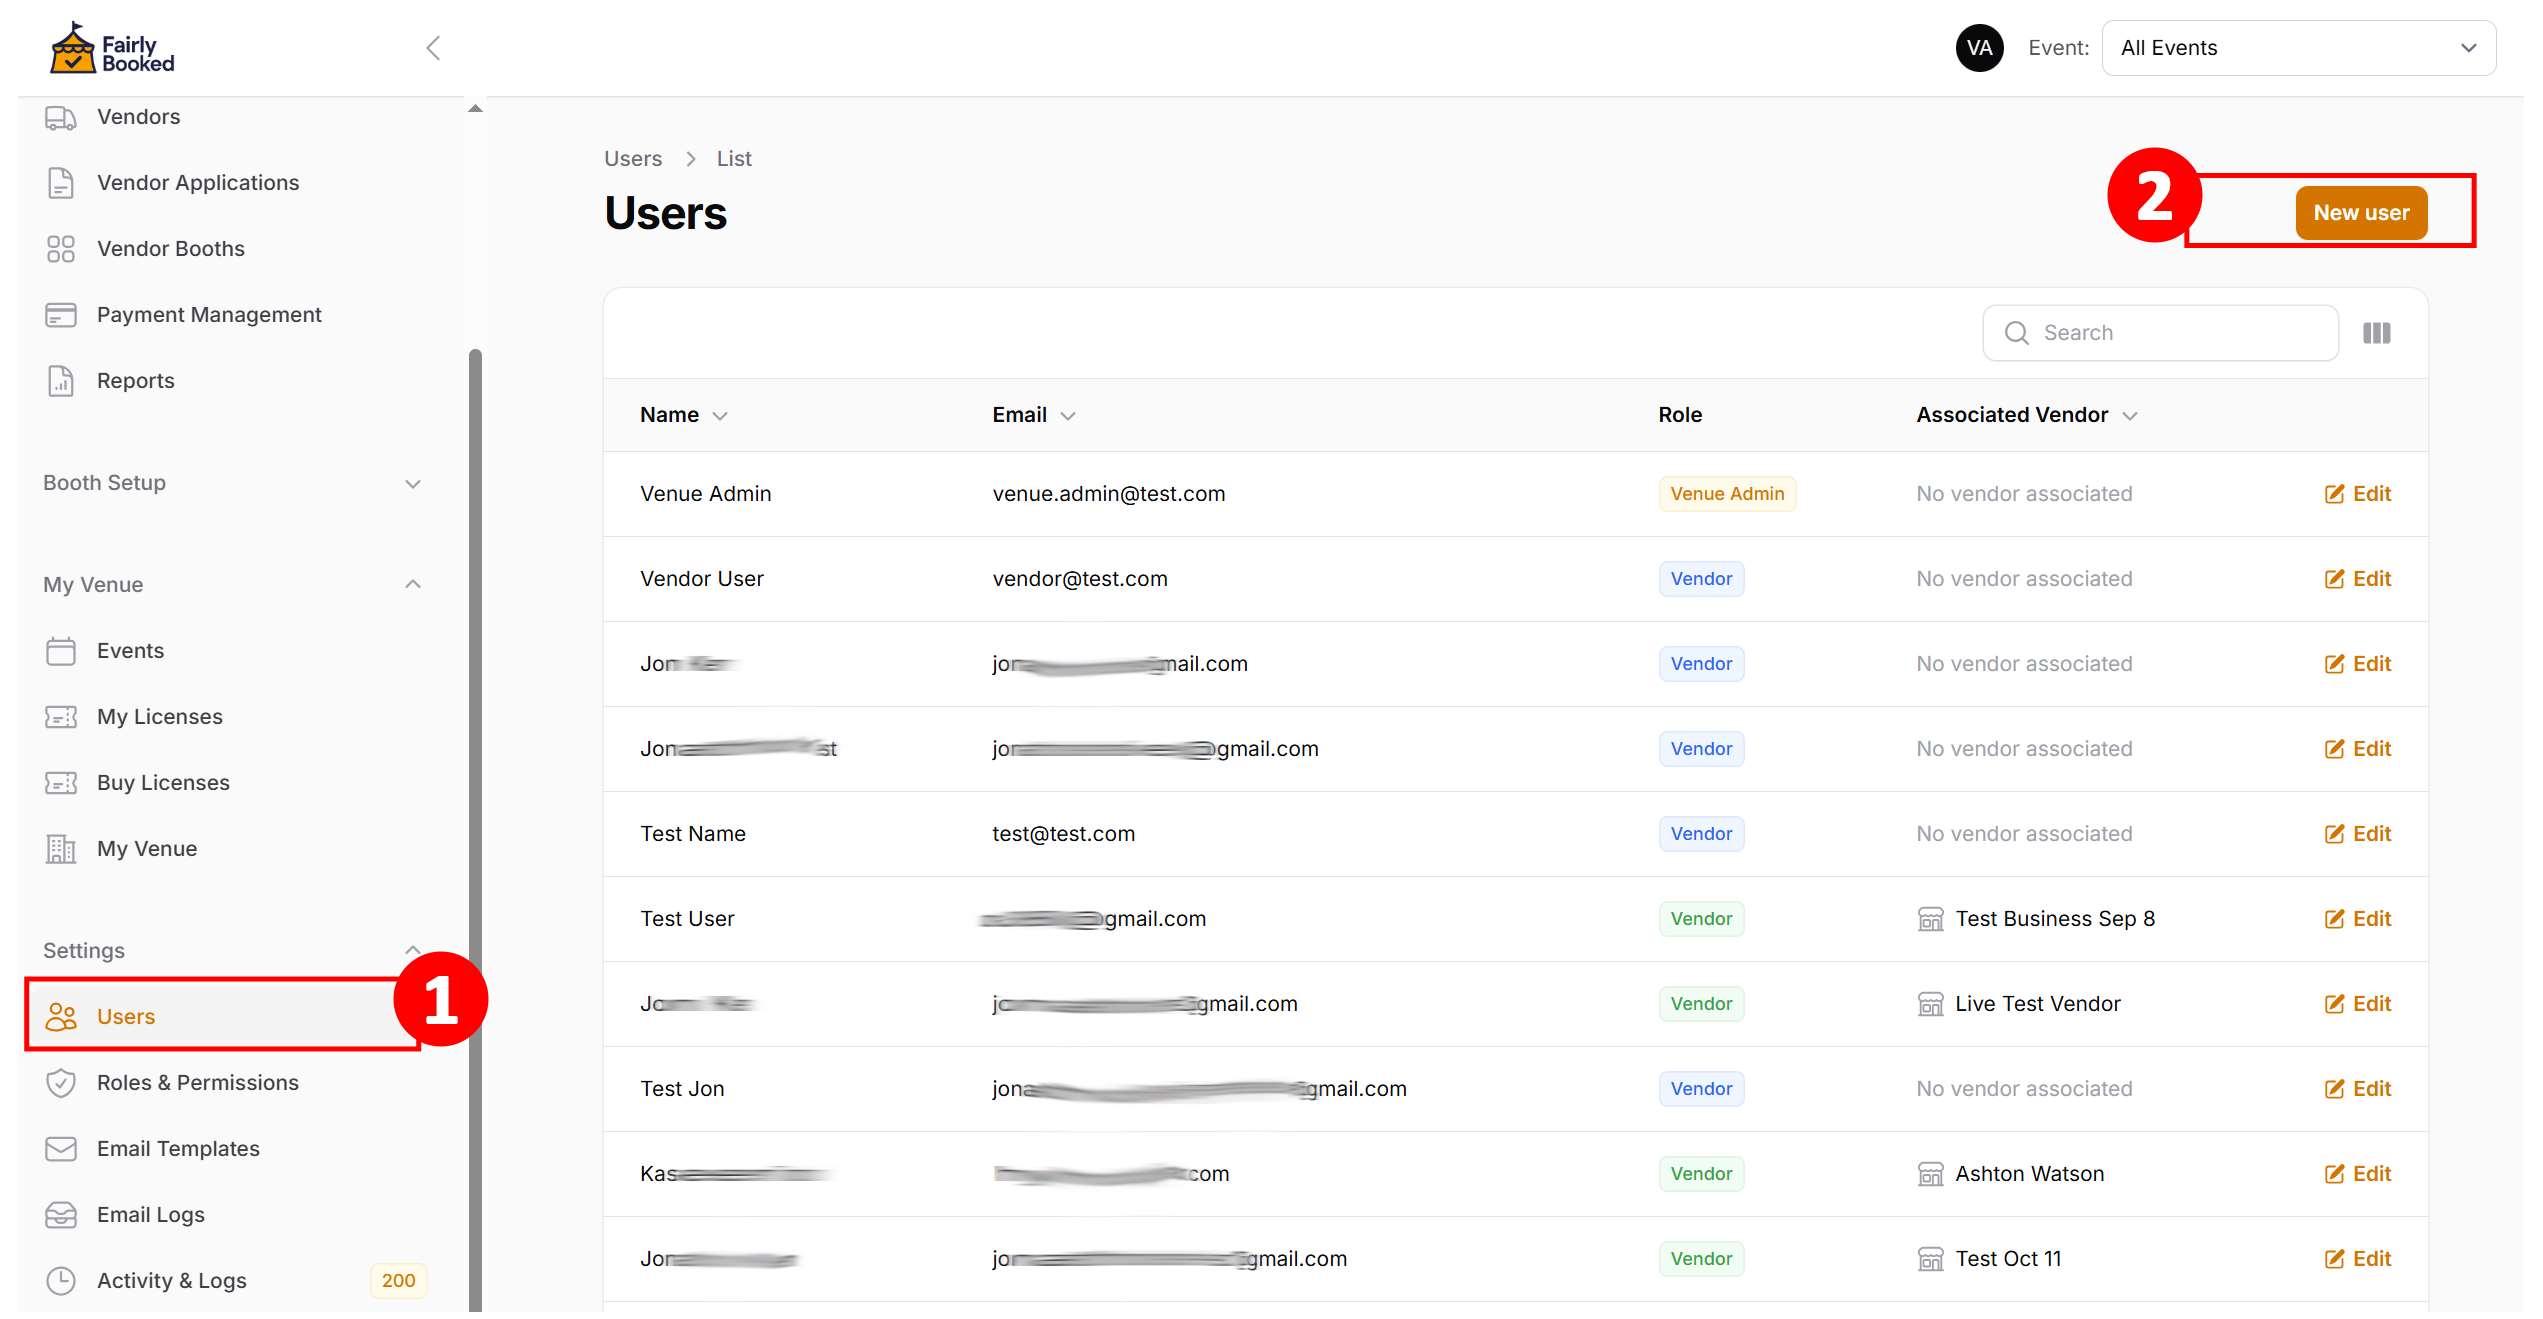Open Payment Management in the sidebar
Screen dimensions: 2543x1319
coord(208,315)
